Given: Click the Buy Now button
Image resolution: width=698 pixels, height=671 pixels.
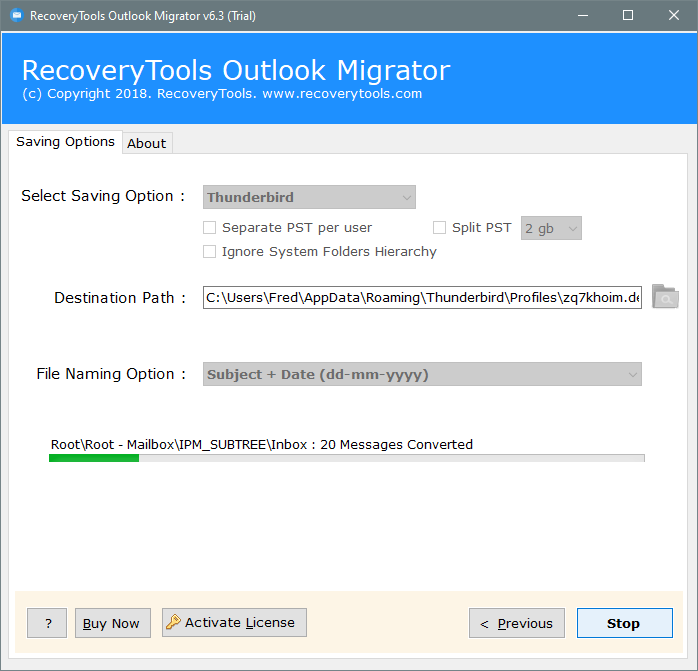Looking at the screenshot, I should point(113,623).
